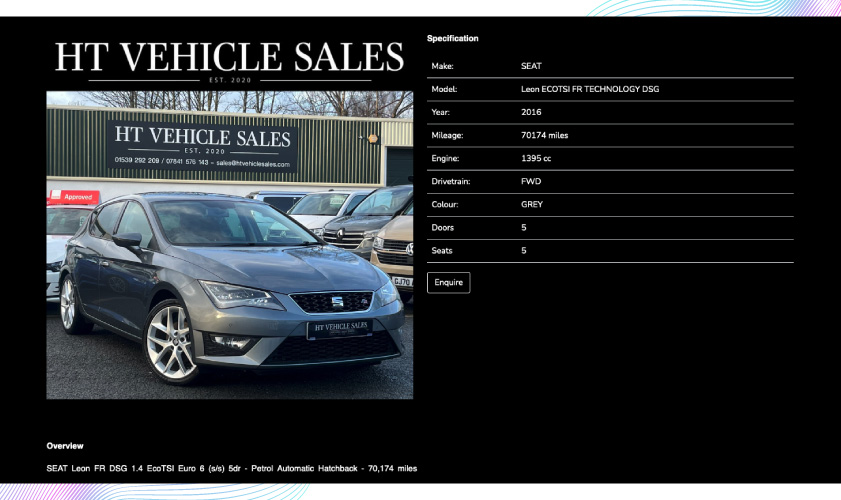Click the 'FWD' drivetrain value
Image resolution: width=841 pixels, height=500 pixels.
531,181
